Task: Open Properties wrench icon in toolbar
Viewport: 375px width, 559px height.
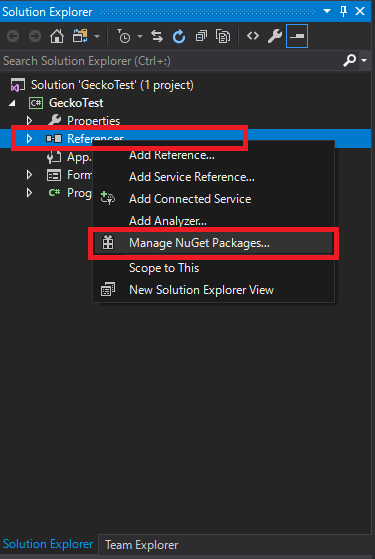Action: point(275,36)
